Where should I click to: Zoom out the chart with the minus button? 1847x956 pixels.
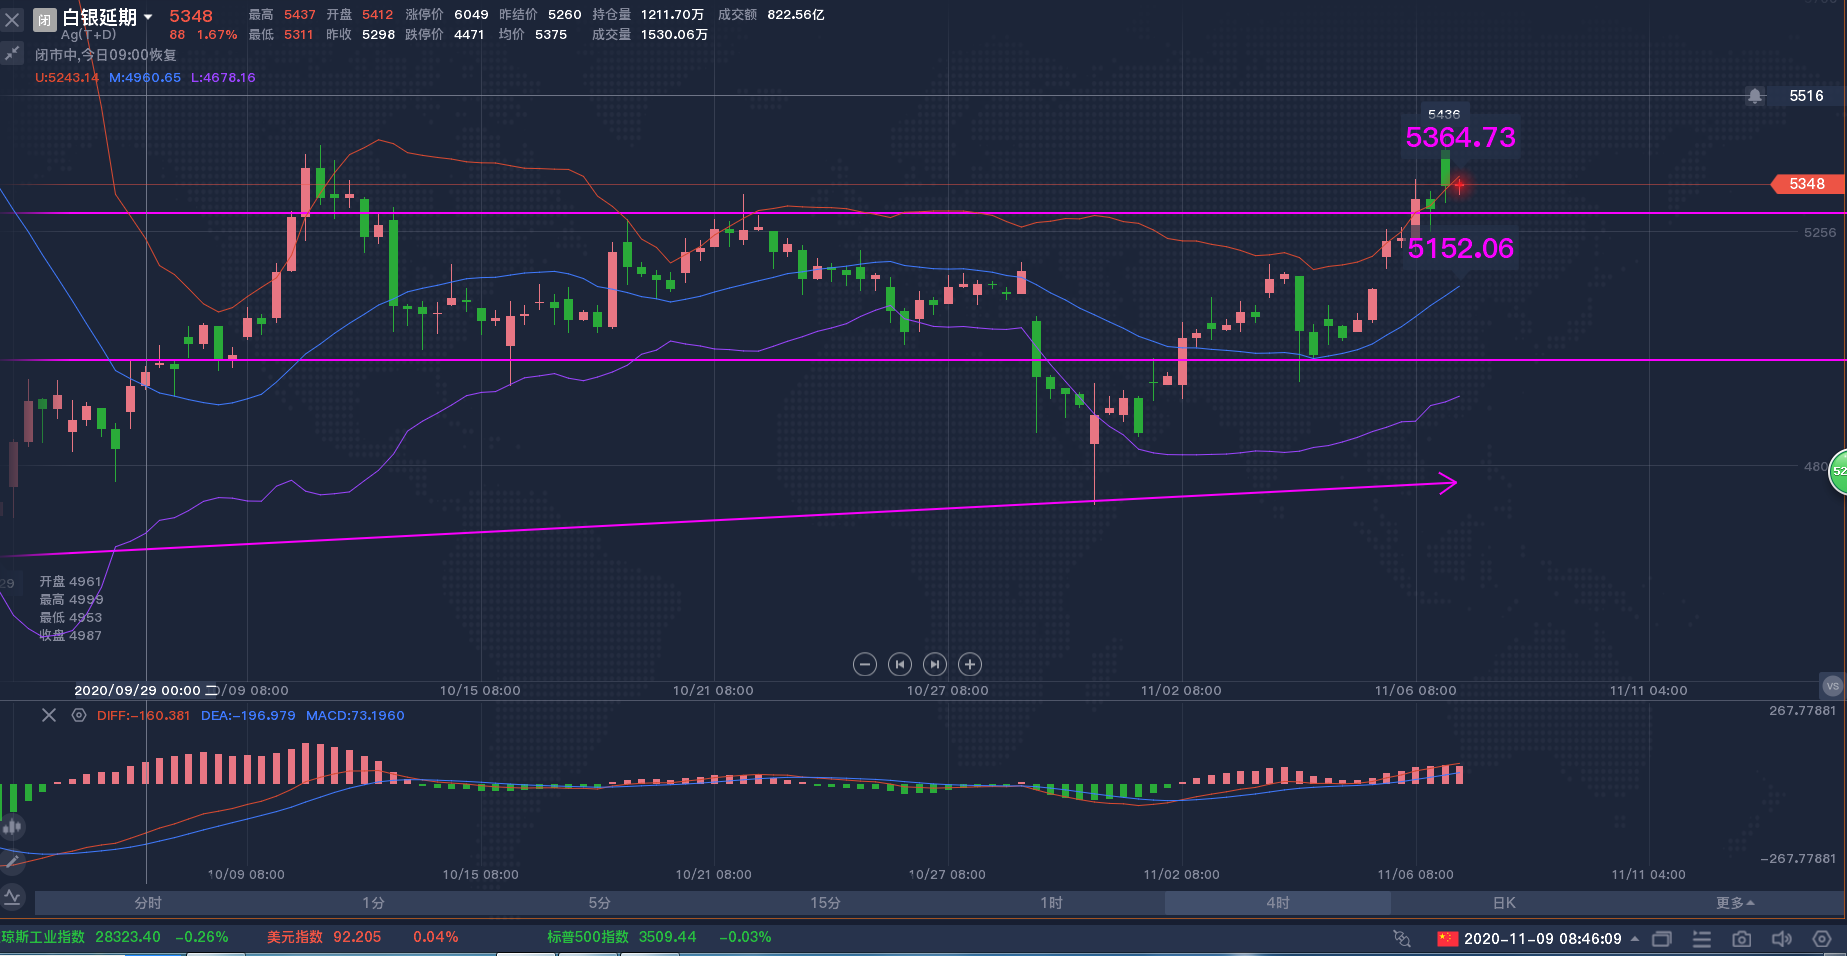865,664
